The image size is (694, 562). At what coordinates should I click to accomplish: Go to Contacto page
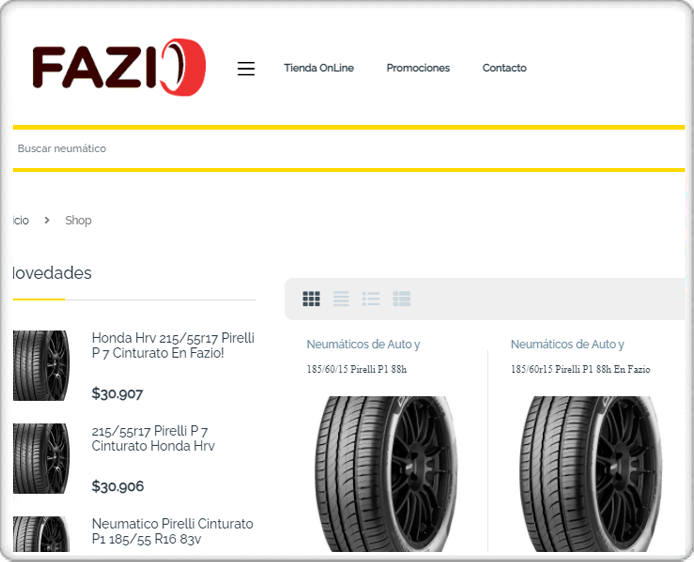coord(504,68)
